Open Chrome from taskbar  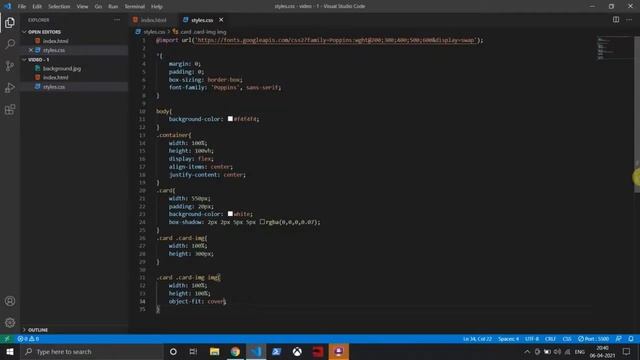pos(235,351)
